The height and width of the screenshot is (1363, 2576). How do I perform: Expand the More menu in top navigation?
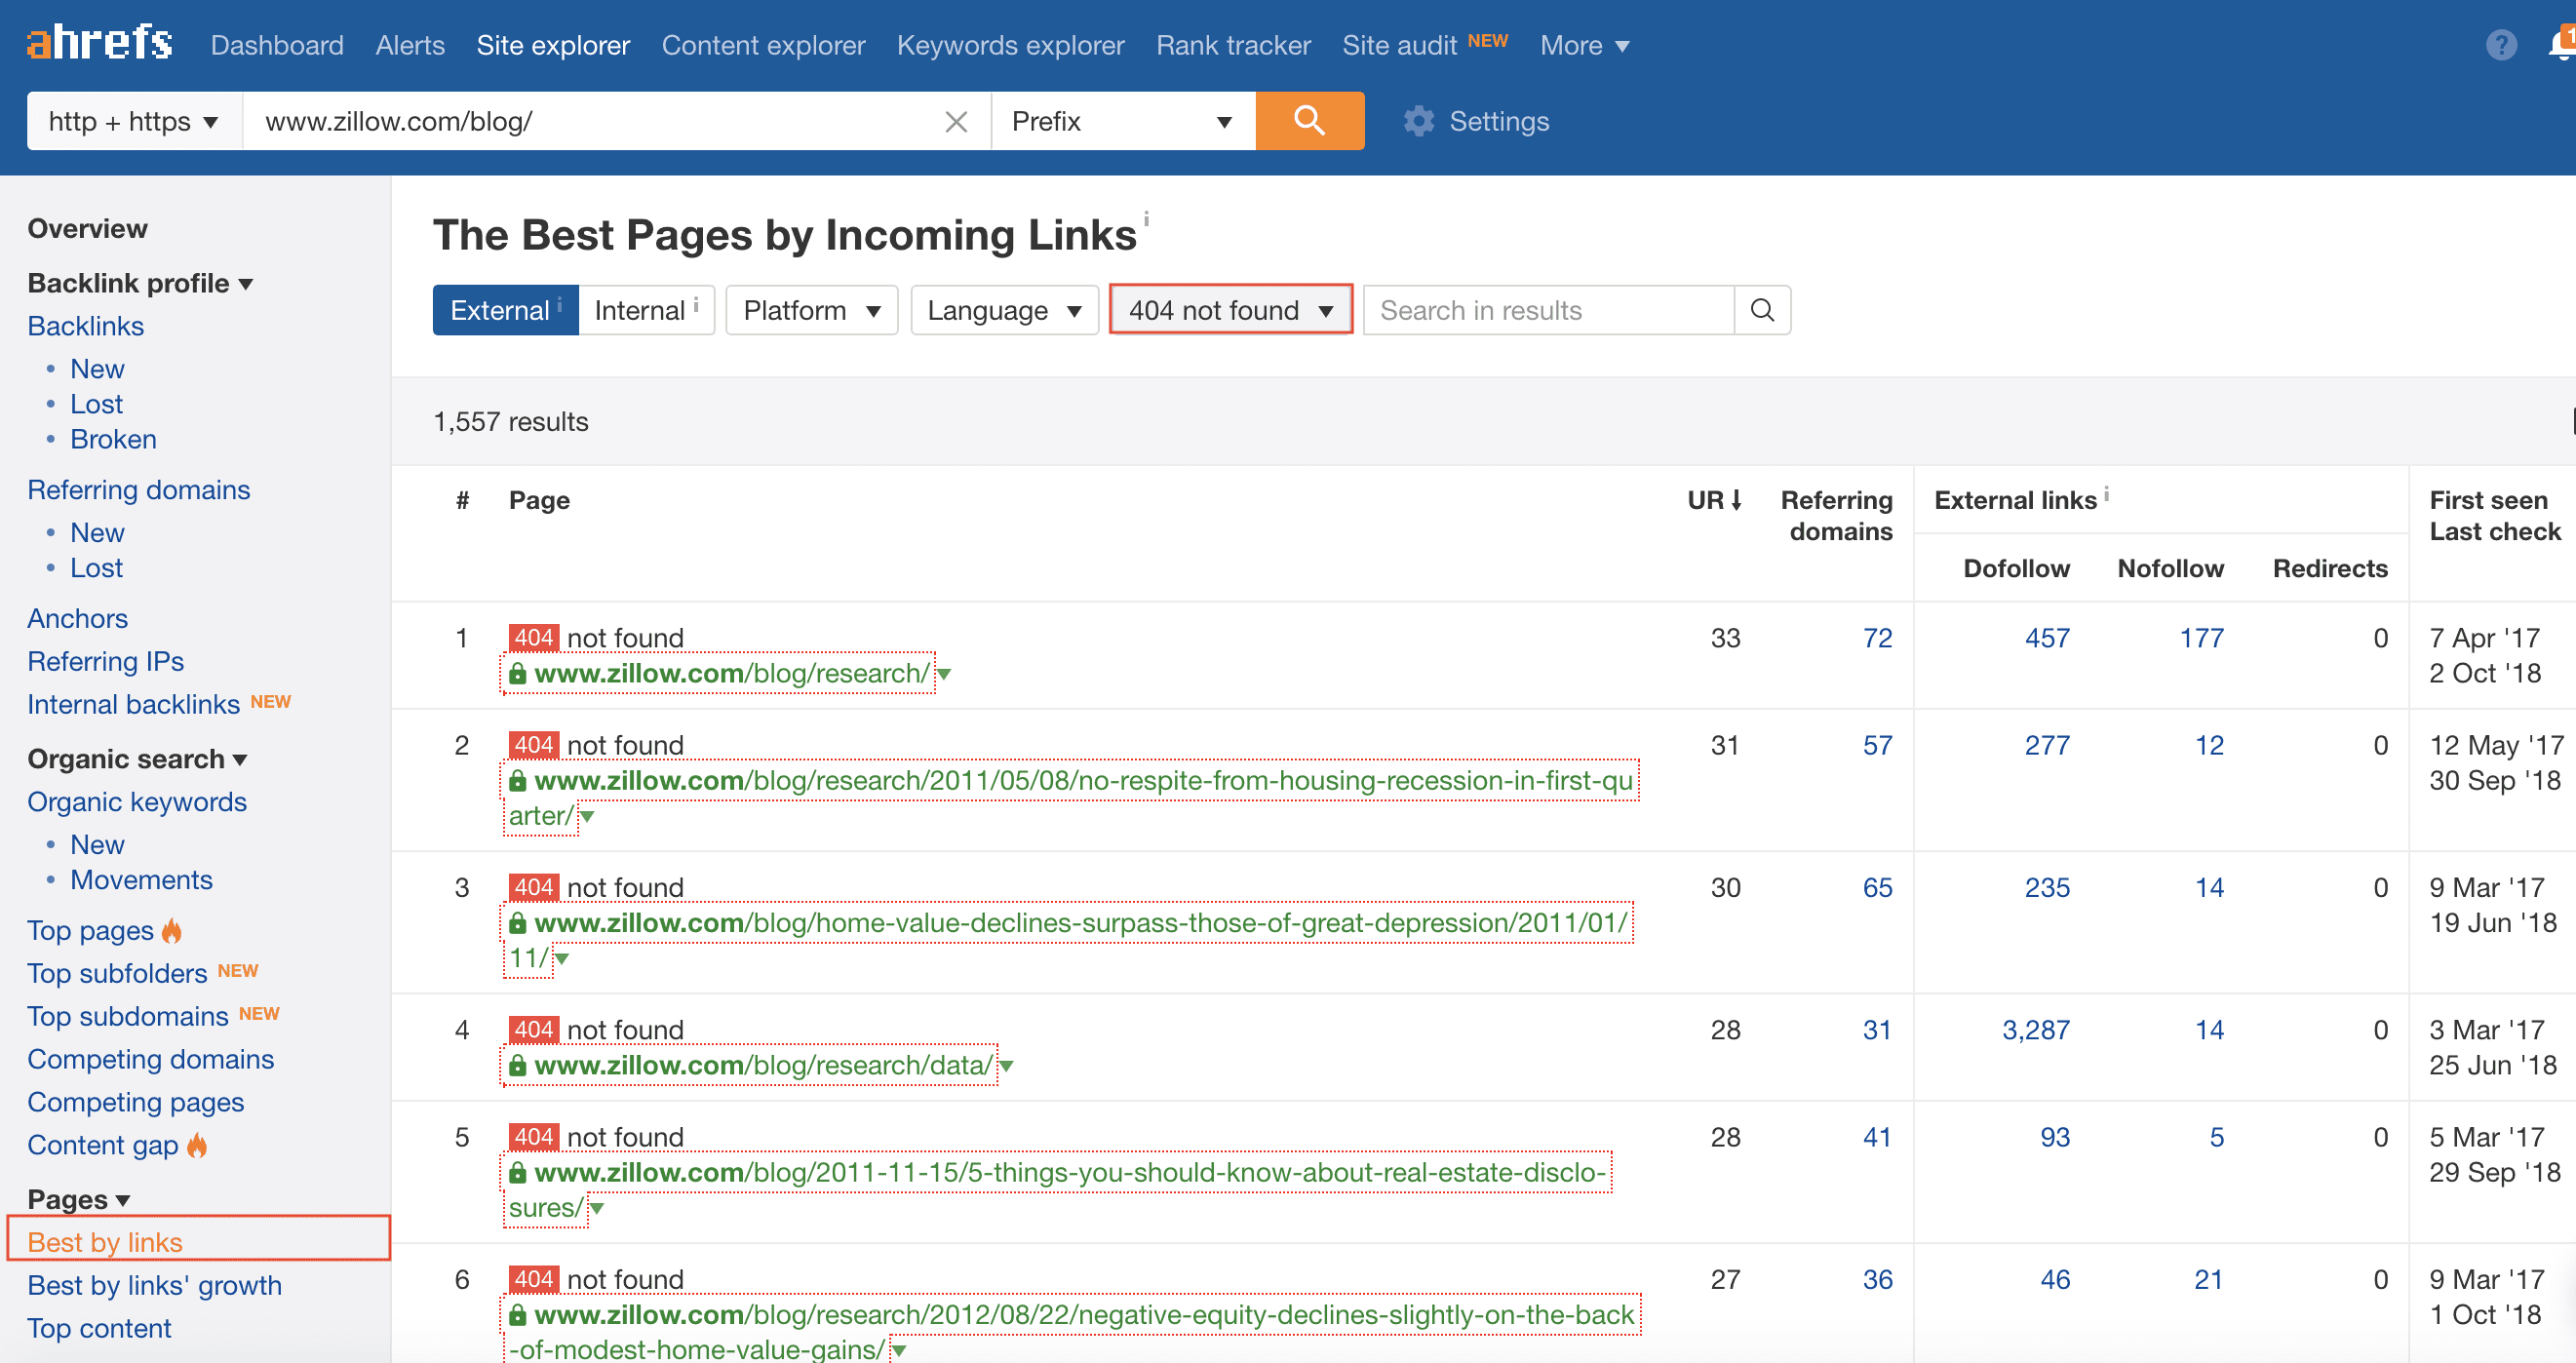(1584, 45)
